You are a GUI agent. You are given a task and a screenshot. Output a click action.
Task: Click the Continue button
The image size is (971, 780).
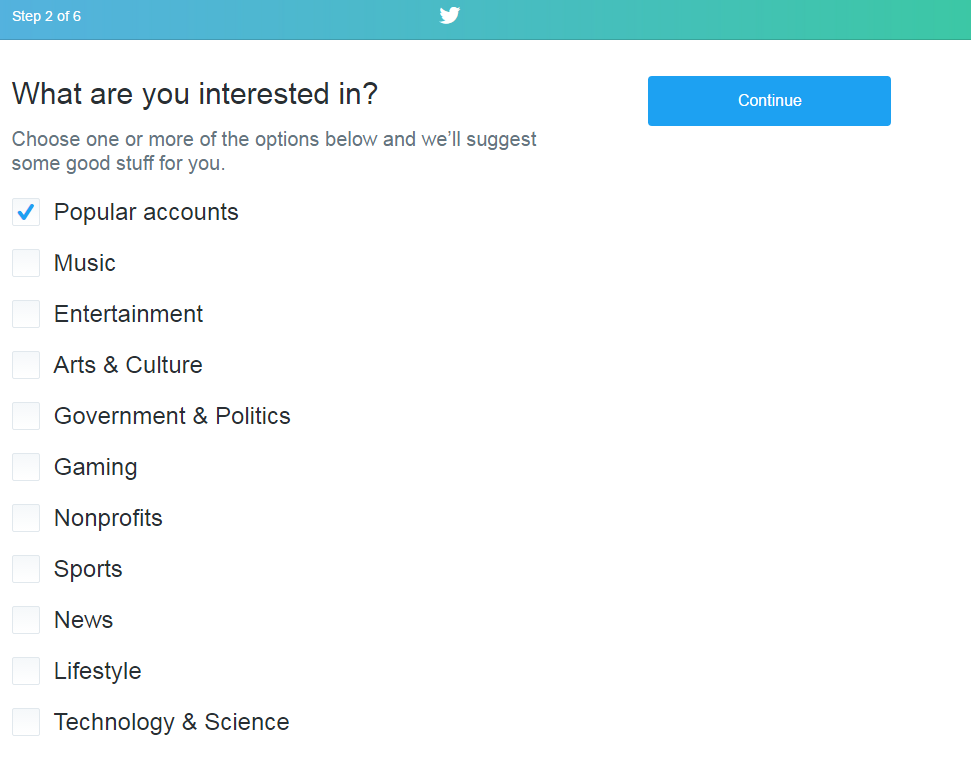click(769, 101)
